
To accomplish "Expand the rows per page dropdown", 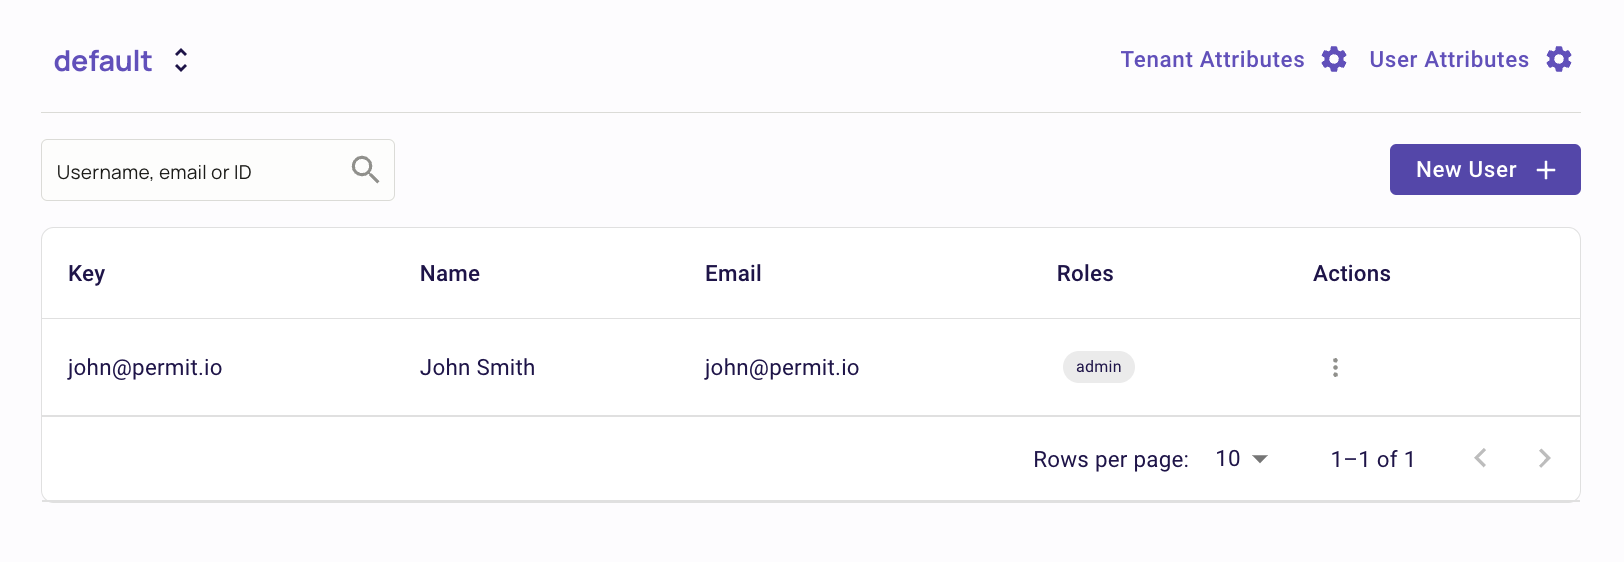I will (1241, 459).
